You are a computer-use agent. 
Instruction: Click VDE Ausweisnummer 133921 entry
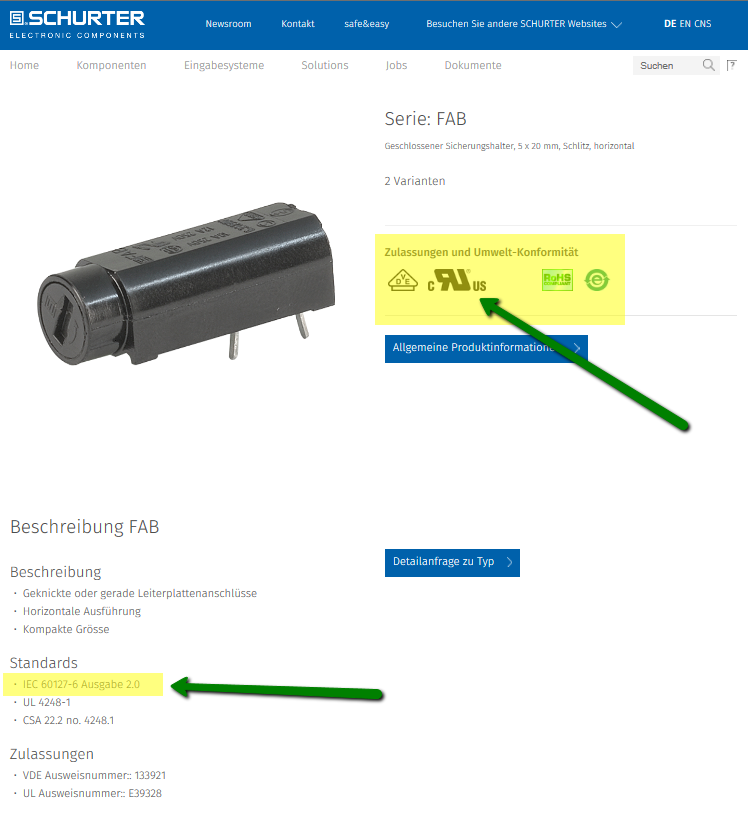tap(95, 775)
